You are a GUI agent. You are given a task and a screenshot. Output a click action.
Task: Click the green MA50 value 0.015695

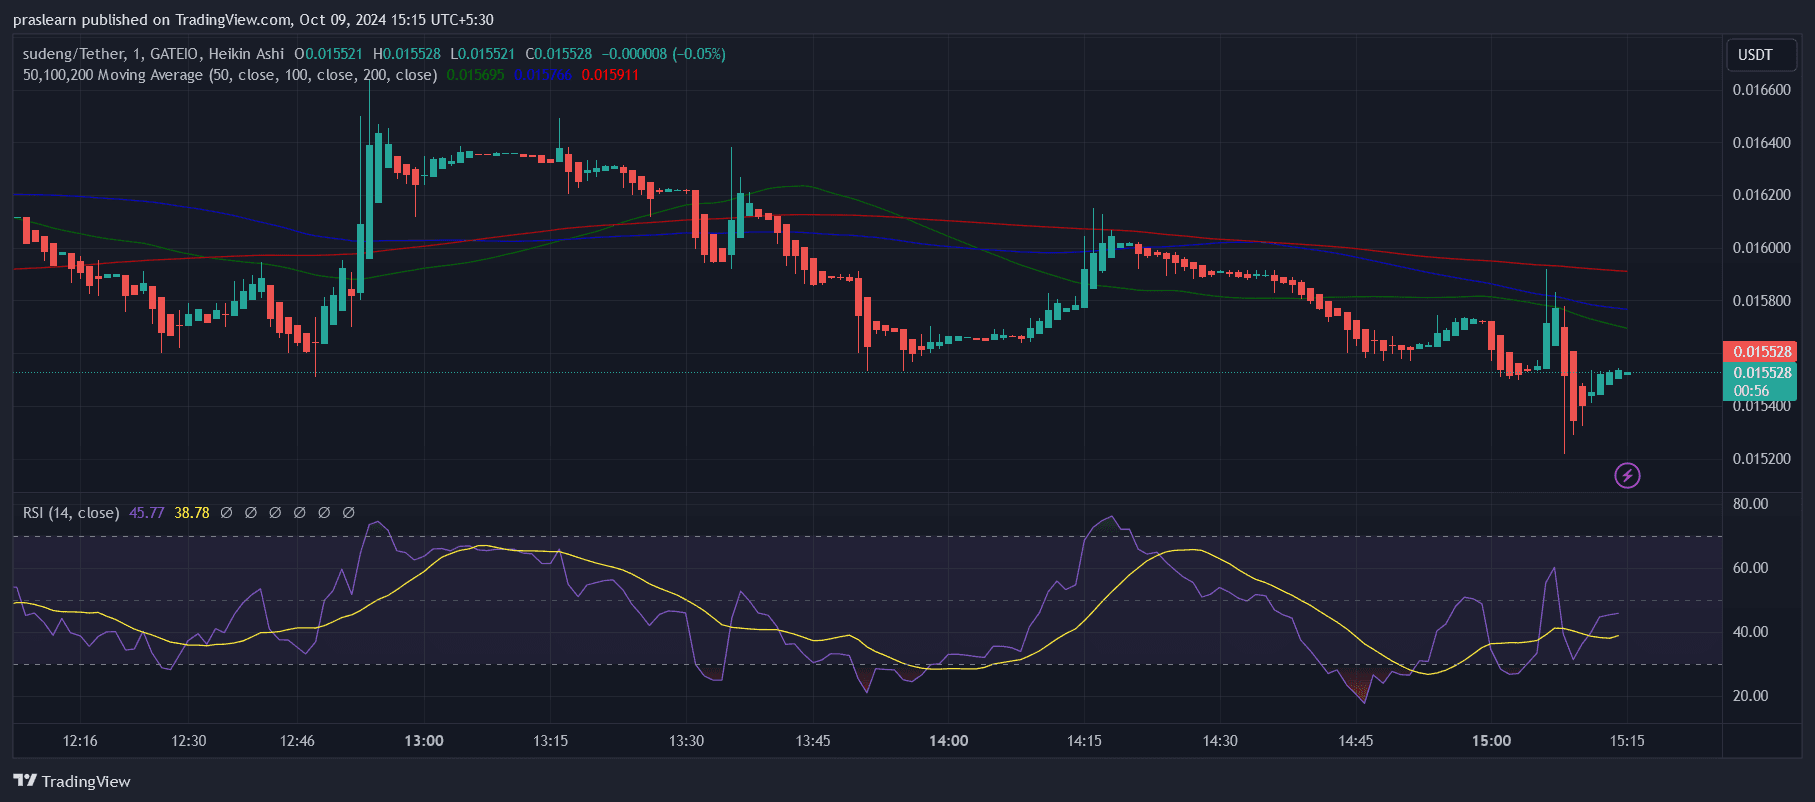[x=475, y=75]
